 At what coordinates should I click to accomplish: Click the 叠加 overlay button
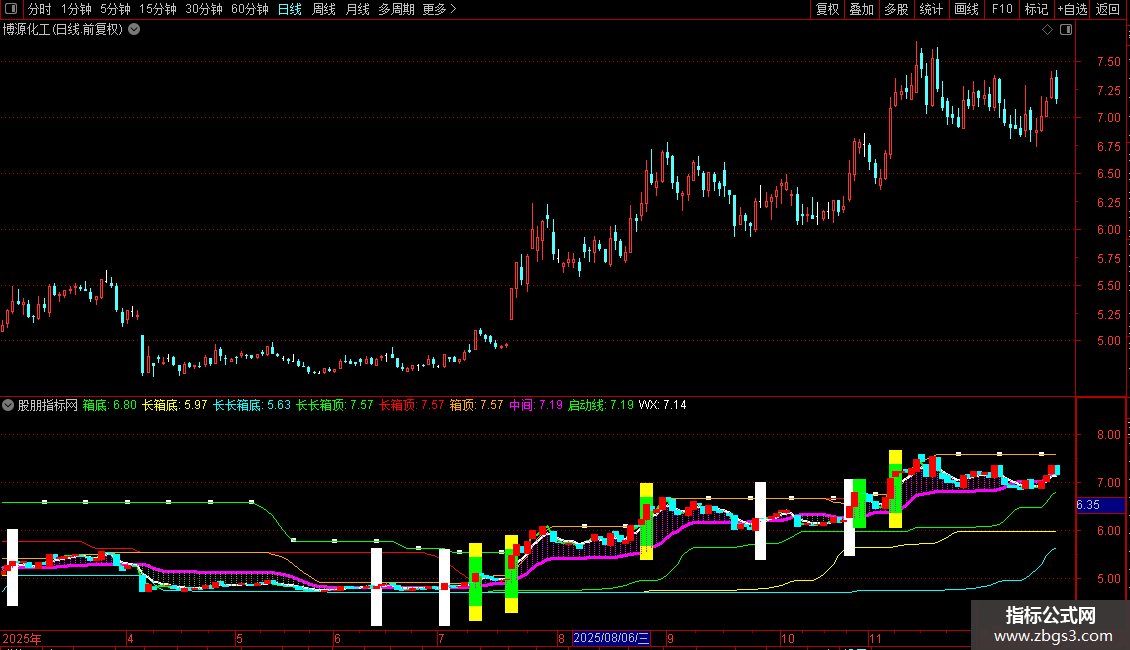point(861,9)
